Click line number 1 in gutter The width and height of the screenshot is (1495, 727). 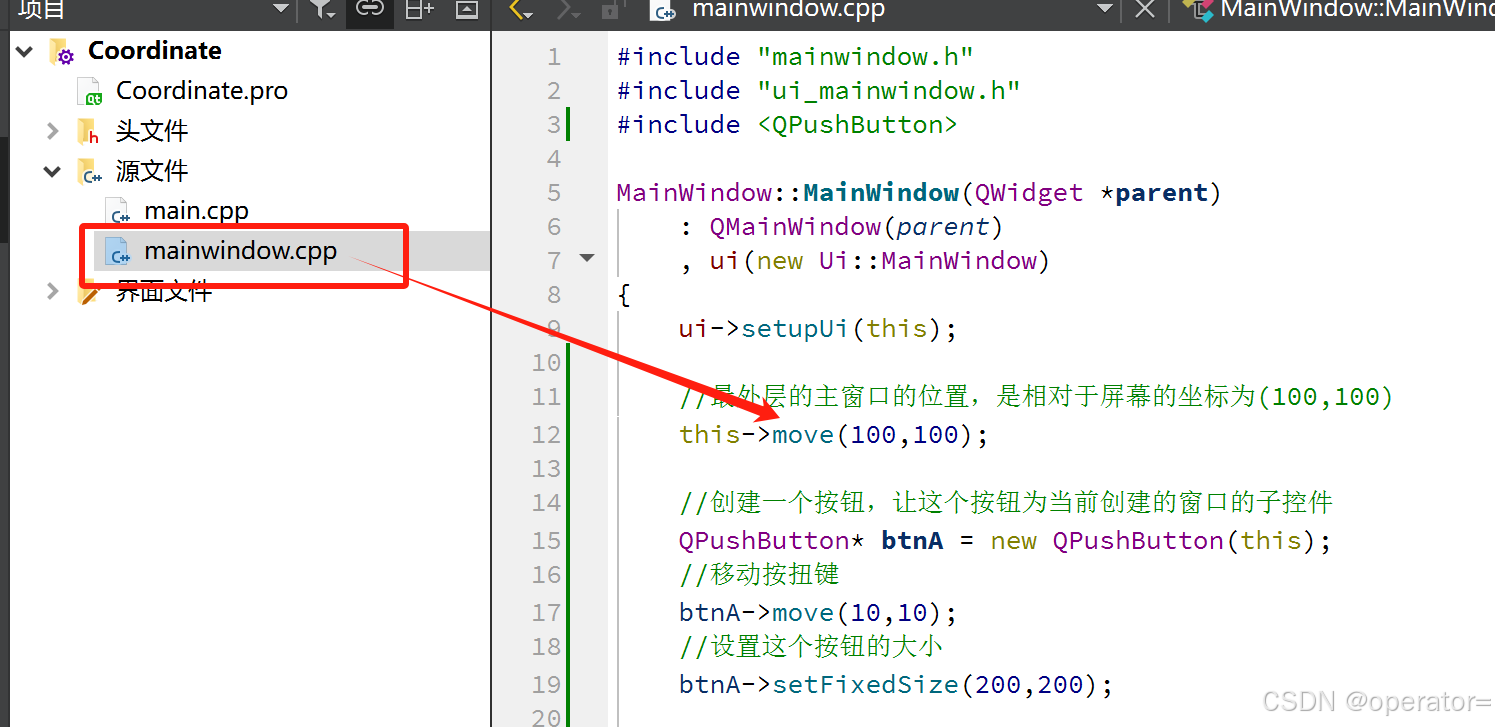pos(554,57)
